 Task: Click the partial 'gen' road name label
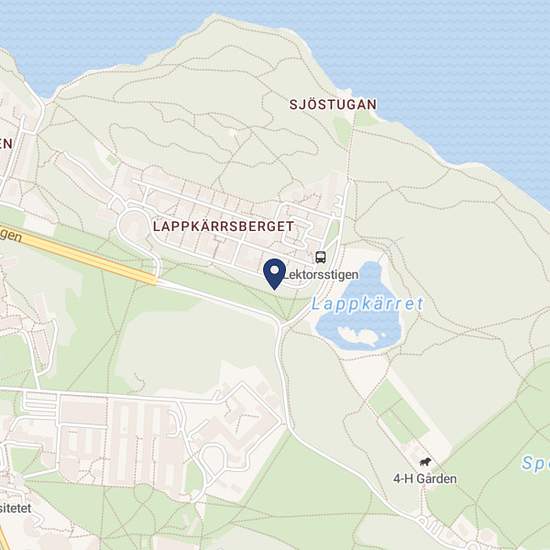11,235
